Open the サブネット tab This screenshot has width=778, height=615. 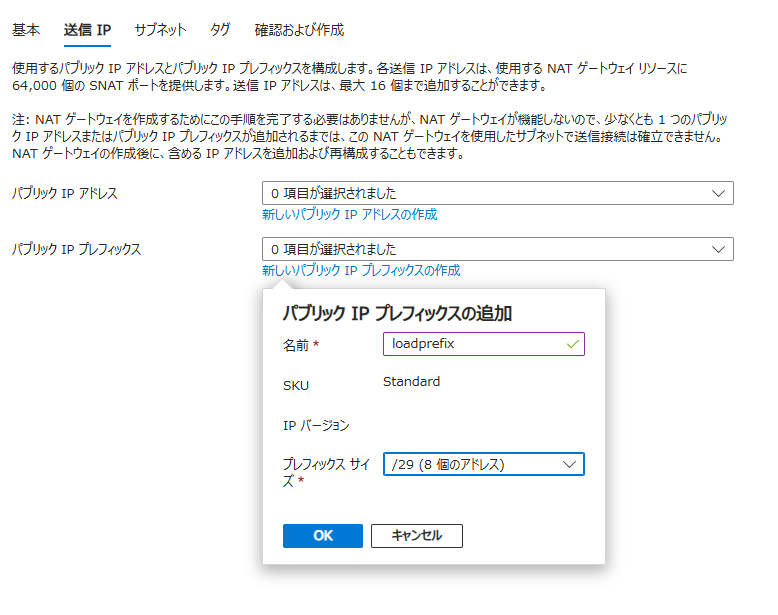click(x=160, y=30)
